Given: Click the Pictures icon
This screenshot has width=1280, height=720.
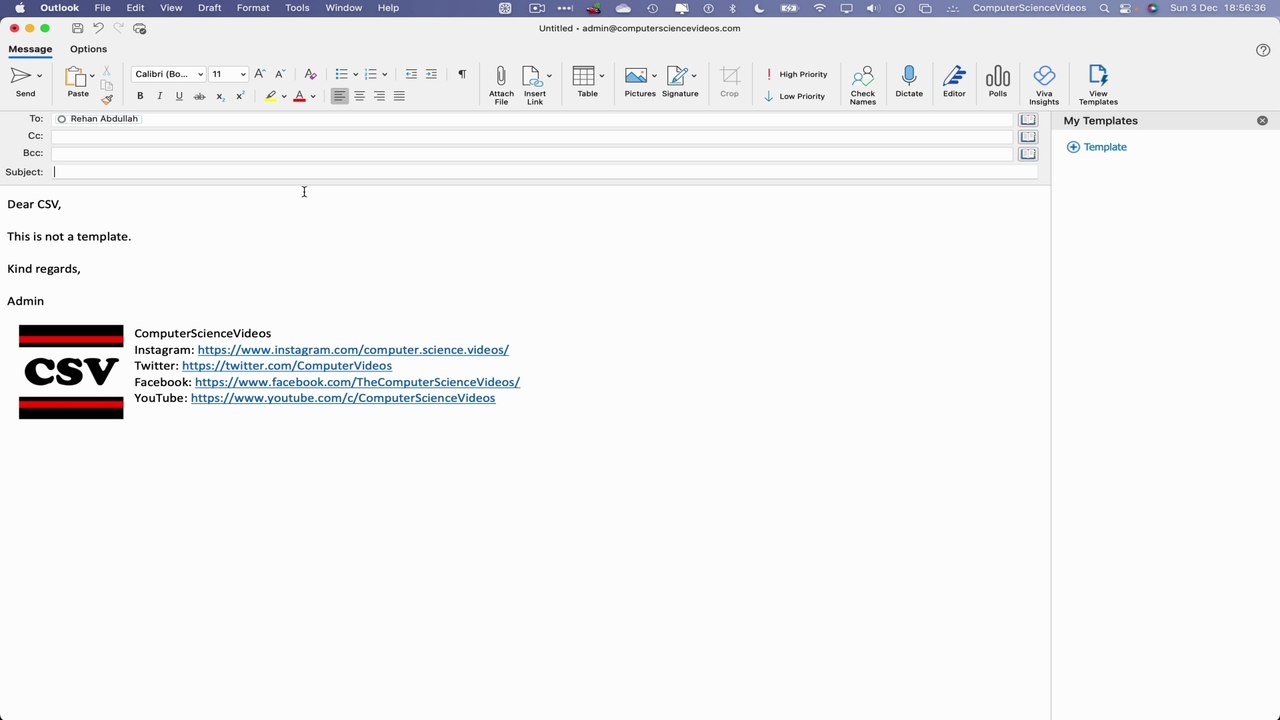Looking at the screenshot, I should (636, 76).
